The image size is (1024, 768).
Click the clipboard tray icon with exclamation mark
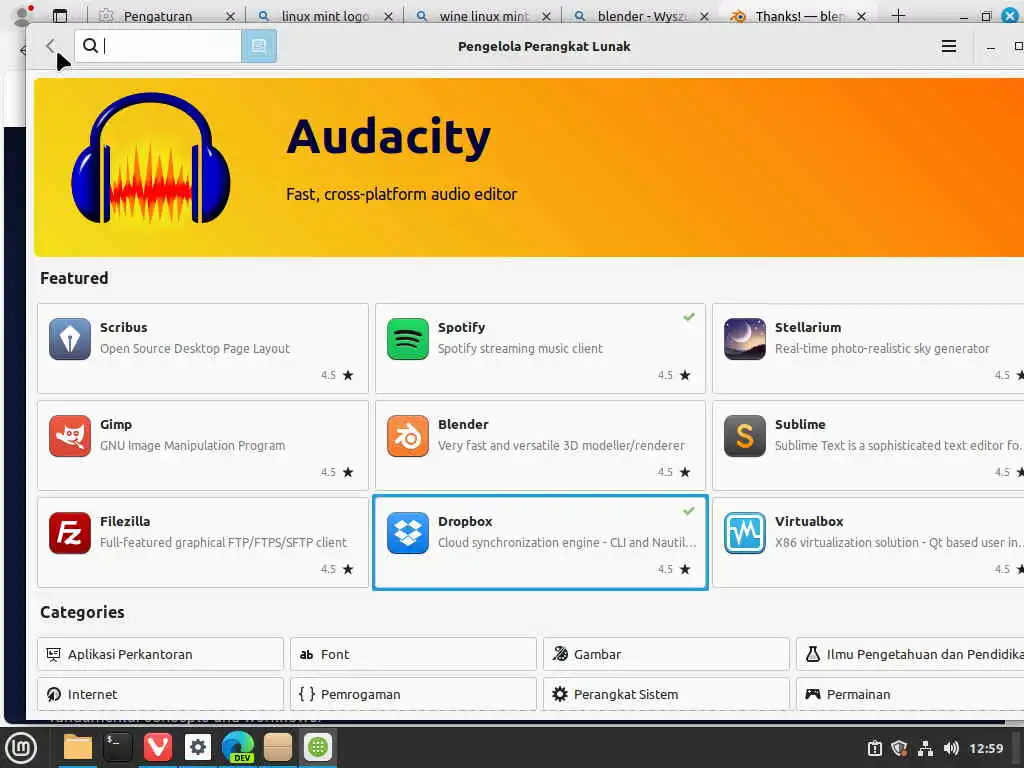click(x=874, y=748)
